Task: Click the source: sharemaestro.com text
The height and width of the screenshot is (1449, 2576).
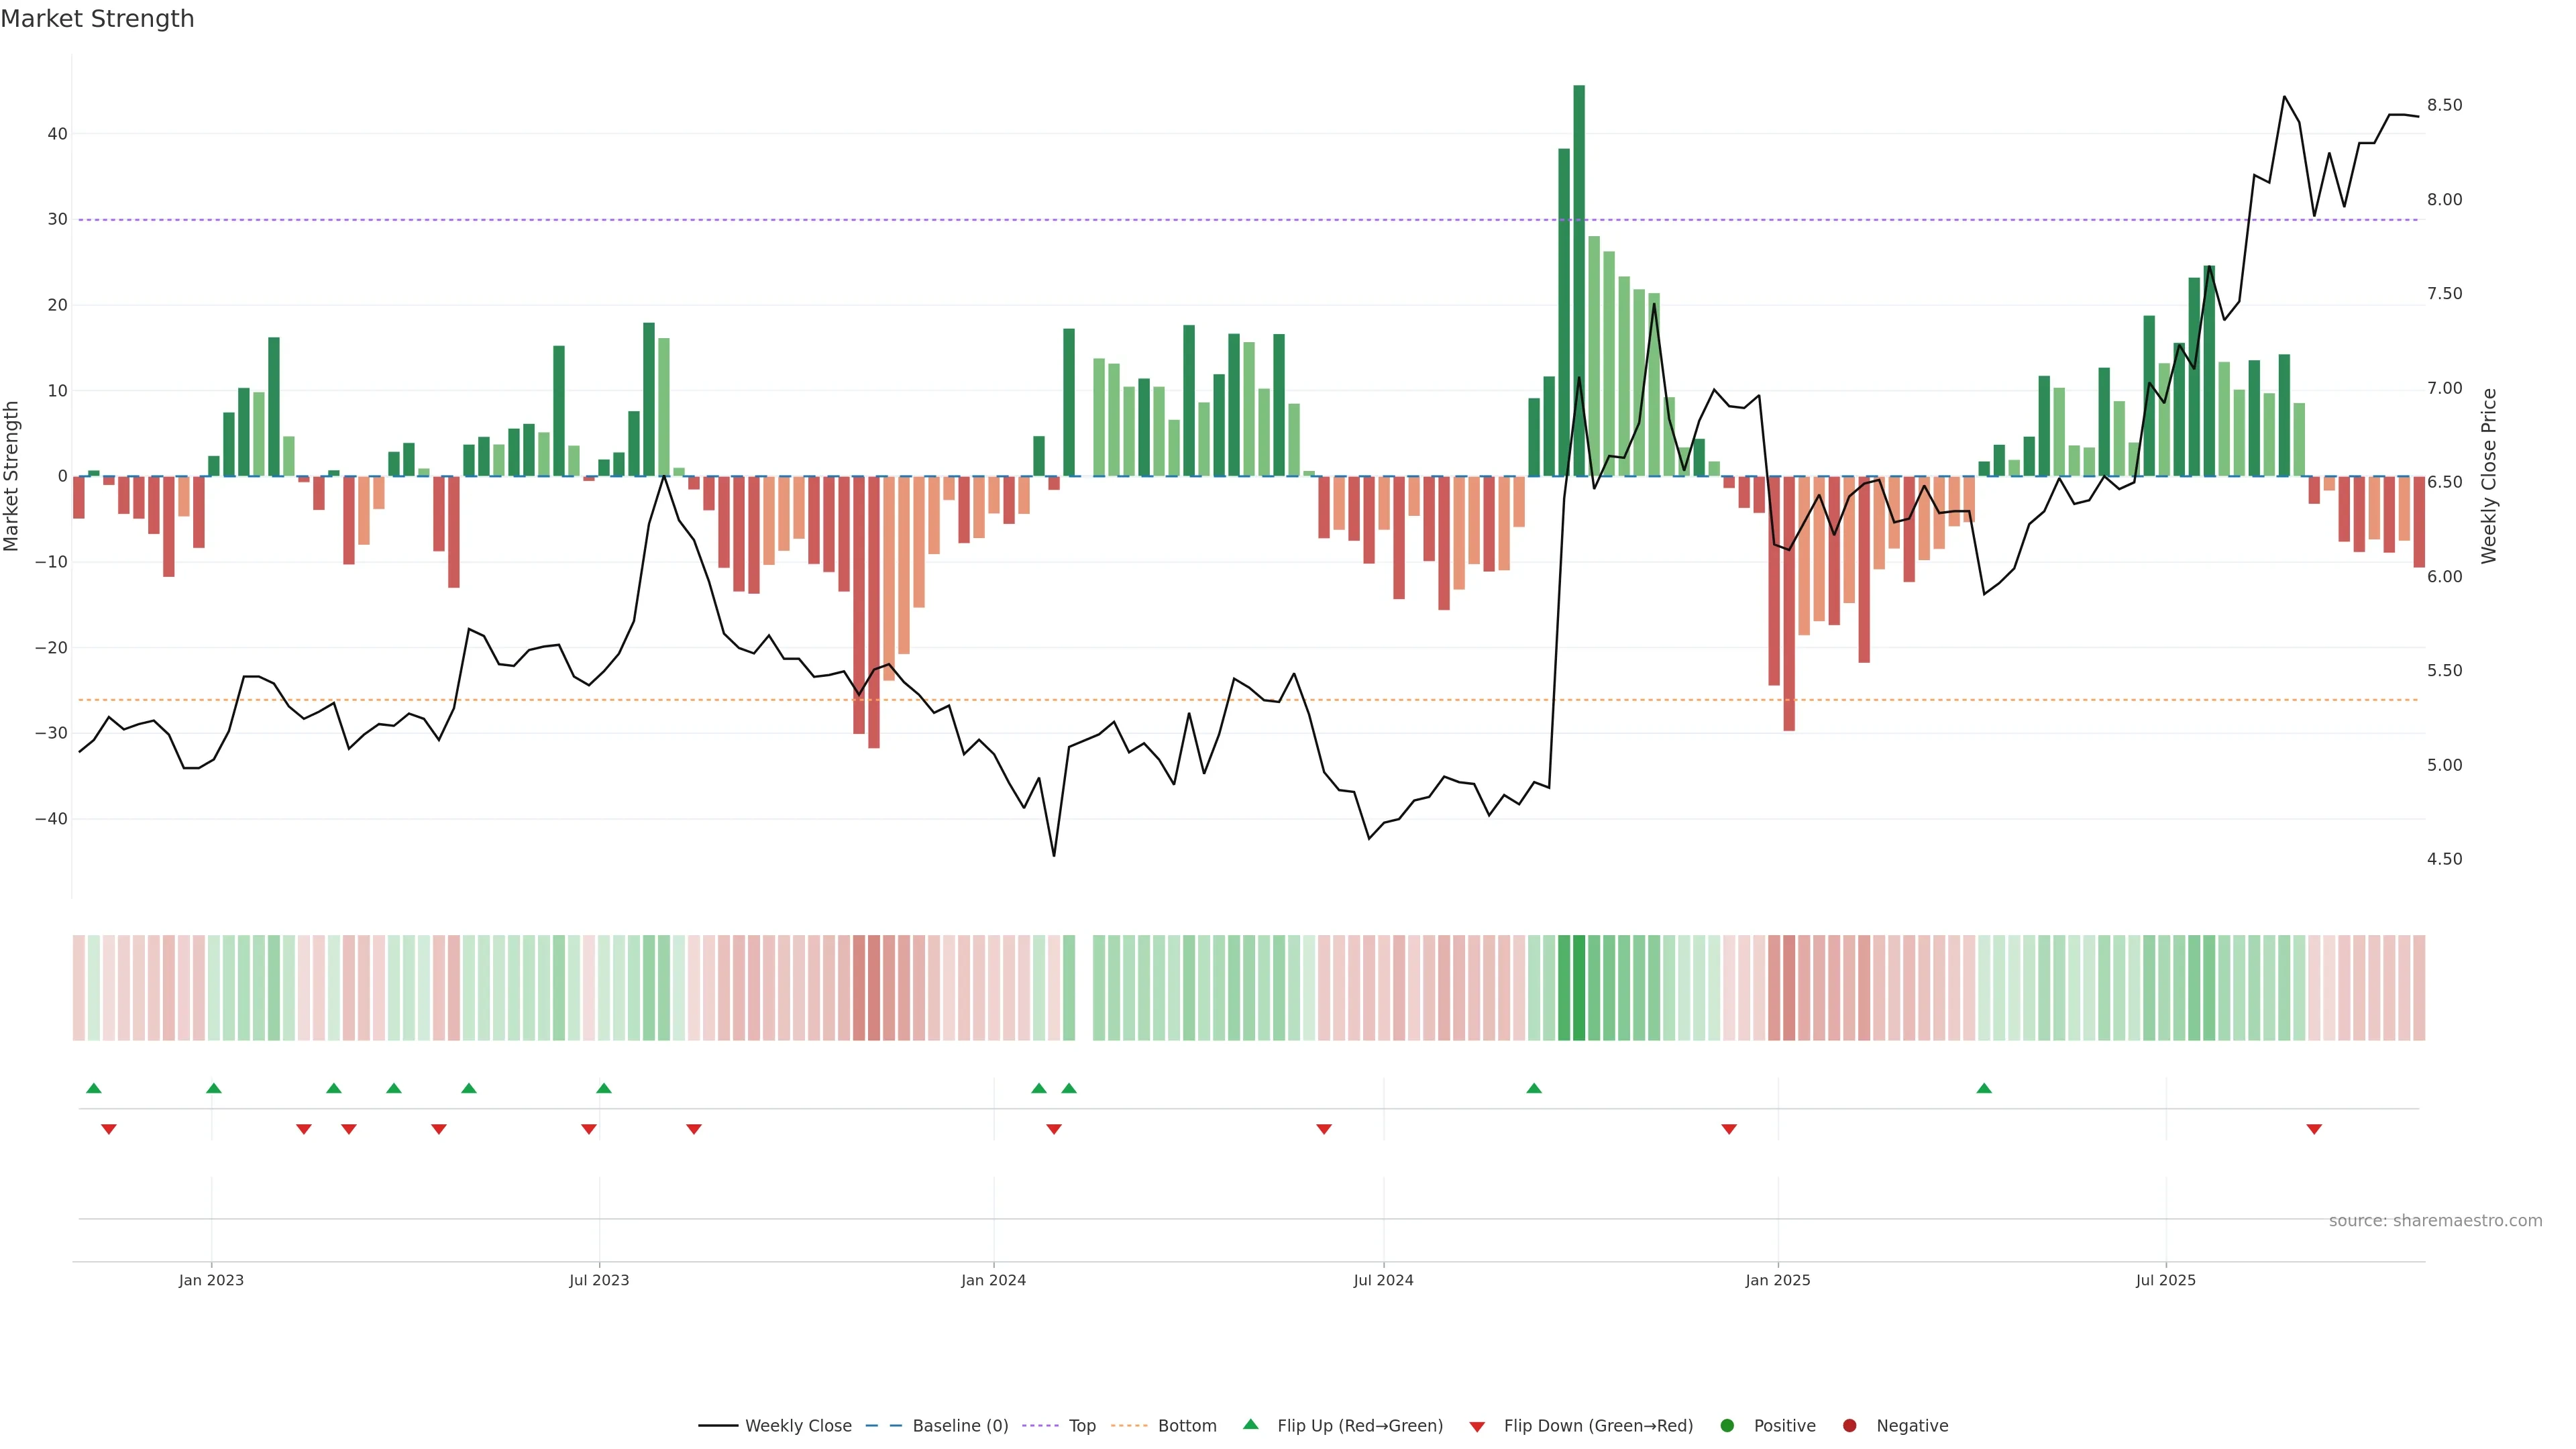Action: pyautogui.click(x=2435, y=1220)
